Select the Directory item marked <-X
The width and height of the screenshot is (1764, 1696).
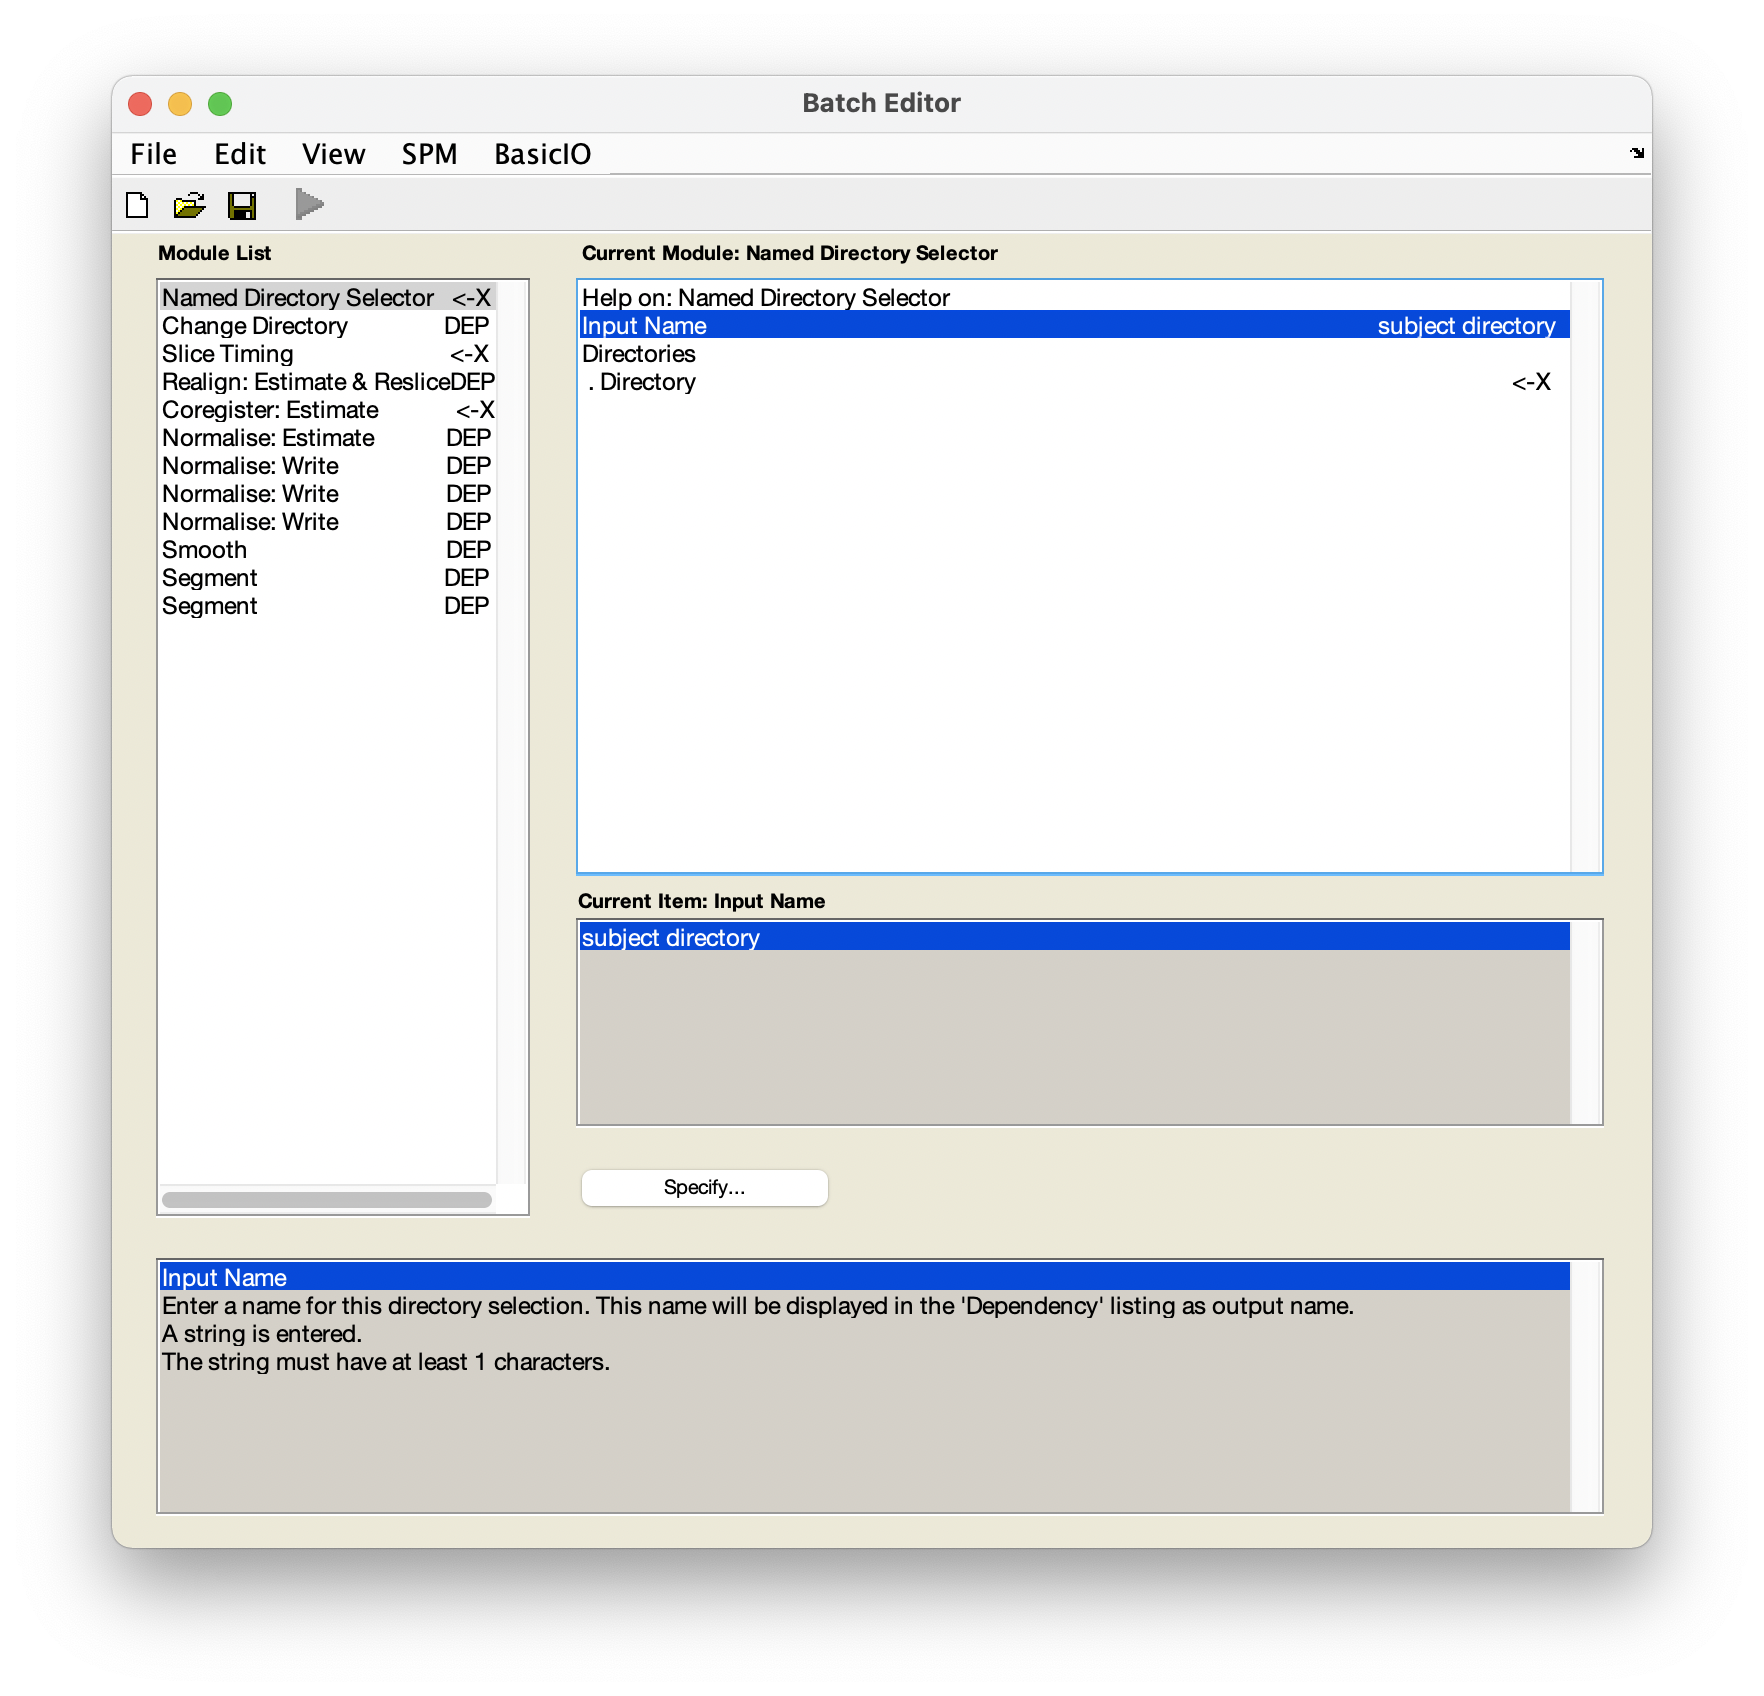point(648,382)
